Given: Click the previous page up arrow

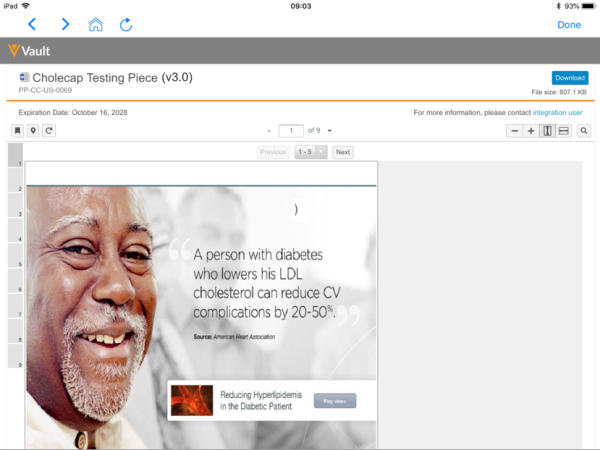Looking at the screenshot, I should pyautogui.click(x=269, y=131).
